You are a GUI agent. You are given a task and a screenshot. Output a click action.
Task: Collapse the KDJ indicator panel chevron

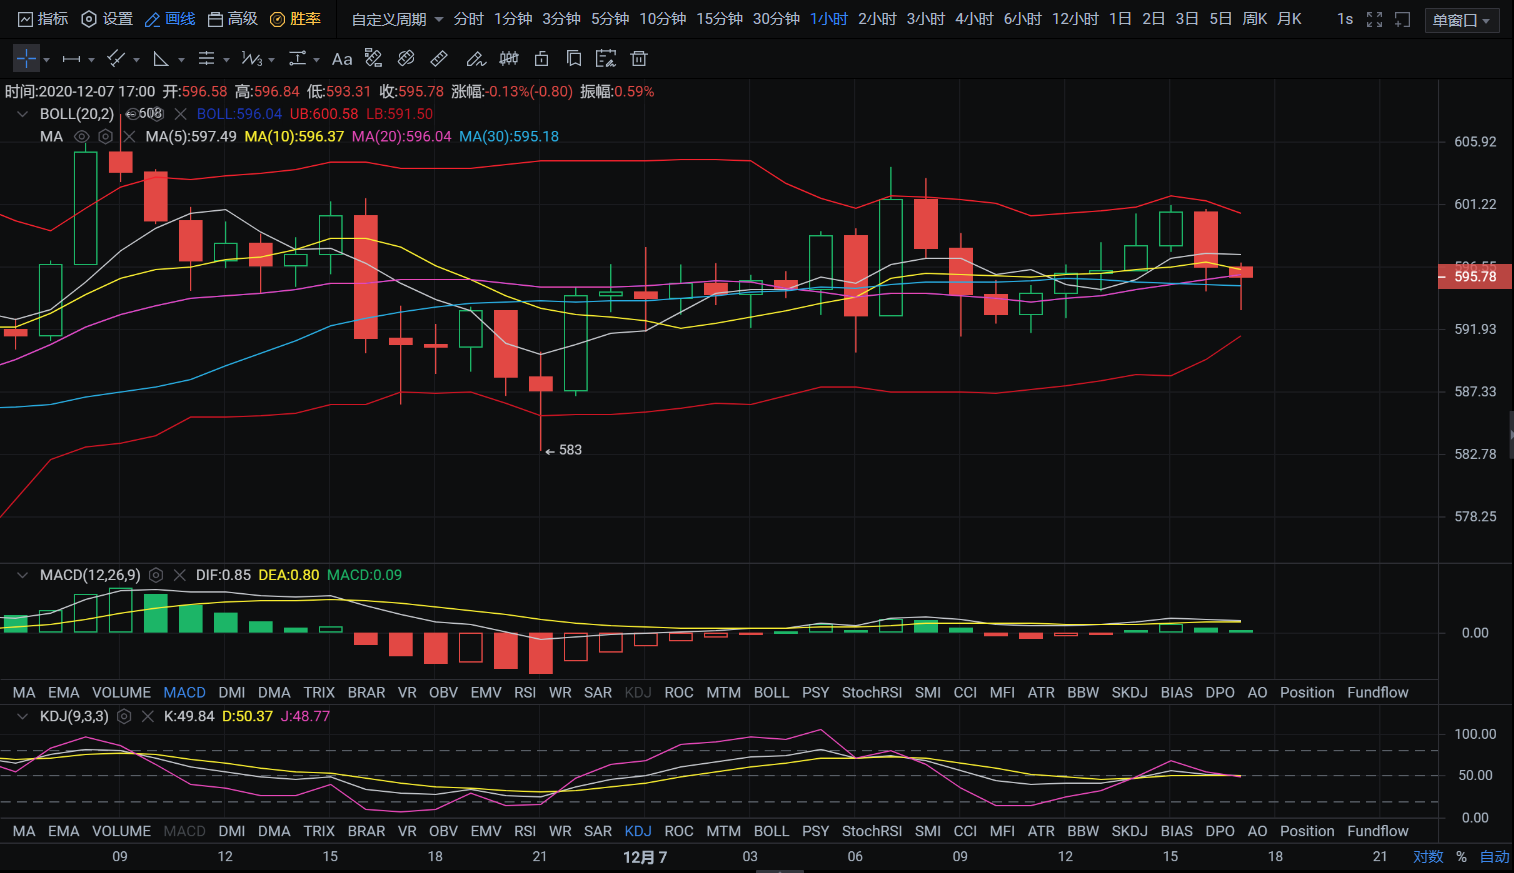22,716
